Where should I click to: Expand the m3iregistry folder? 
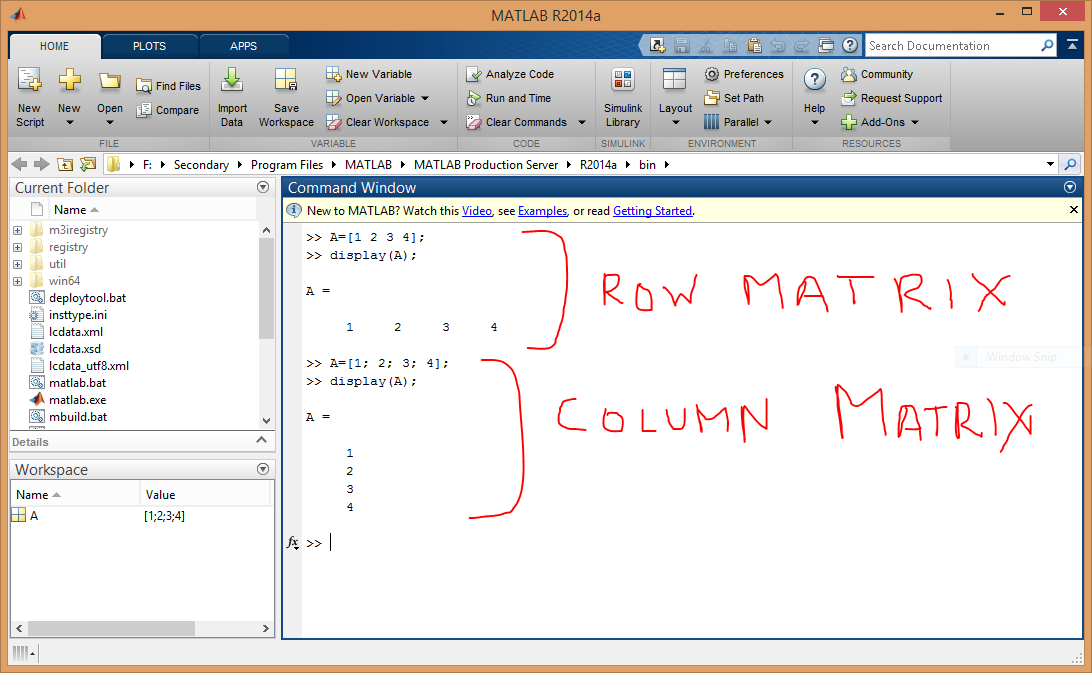pos(17,229)
